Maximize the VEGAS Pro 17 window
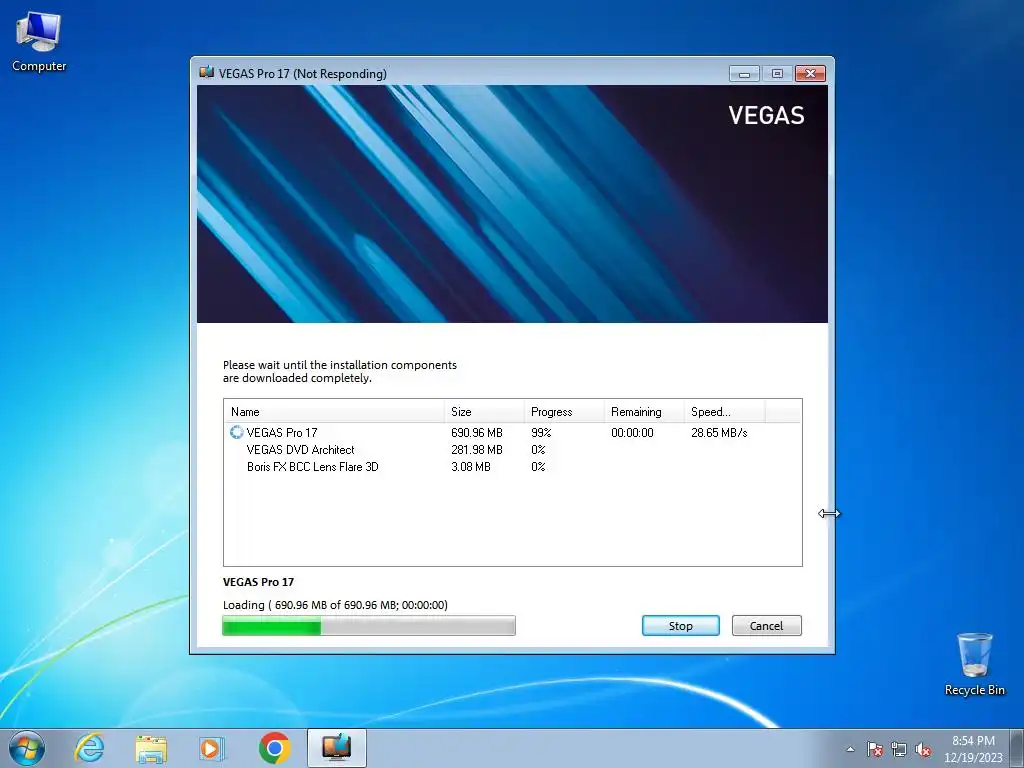Screen dimensions: 1024x768 (777, 73)
